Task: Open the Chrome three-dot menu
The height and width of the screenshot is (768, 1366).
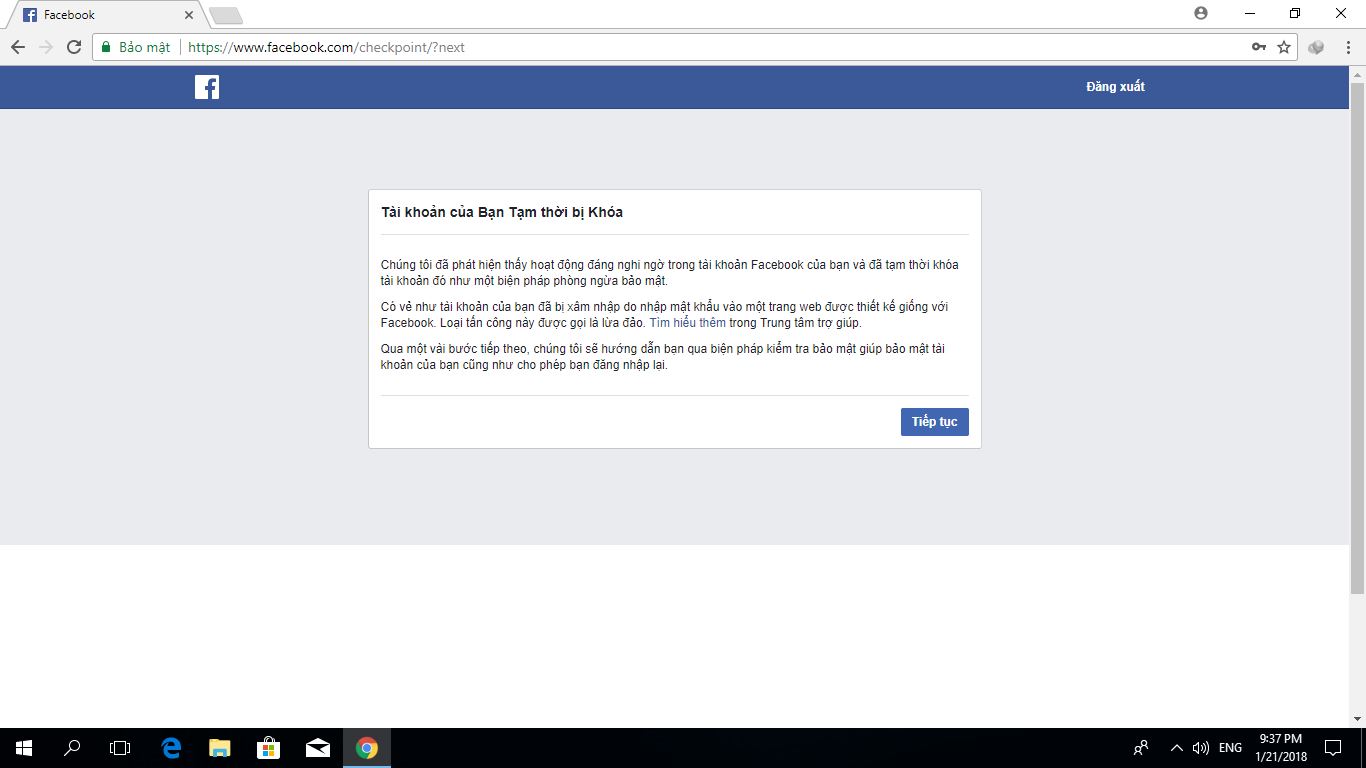Action: coord(1346,47)
